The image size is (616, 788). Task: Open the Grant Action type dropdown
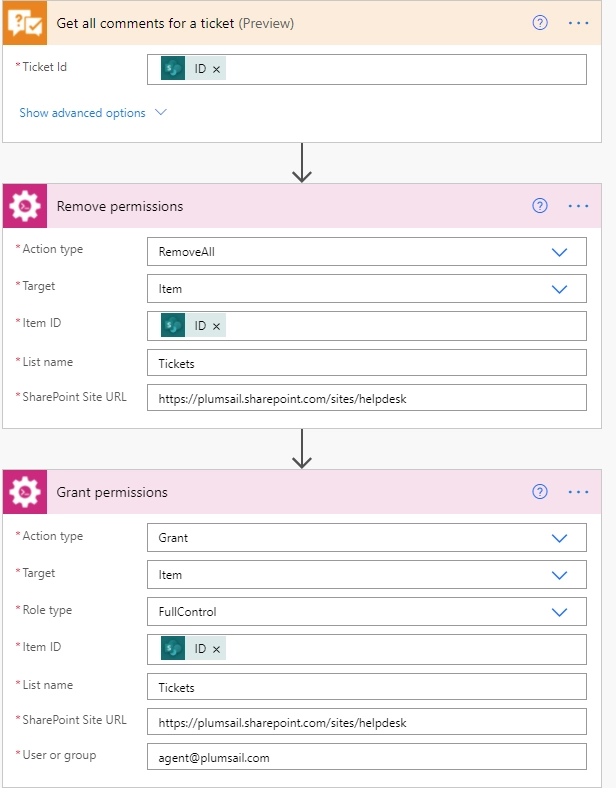pos(367,538)
